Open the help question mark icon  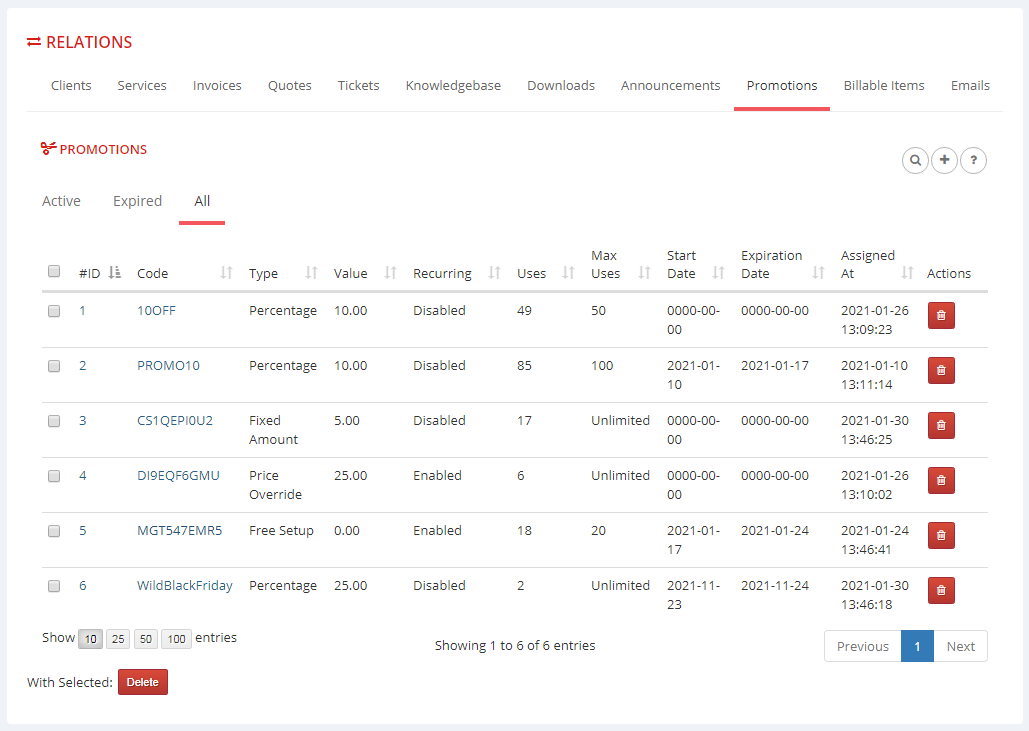[x=973, y=160]
